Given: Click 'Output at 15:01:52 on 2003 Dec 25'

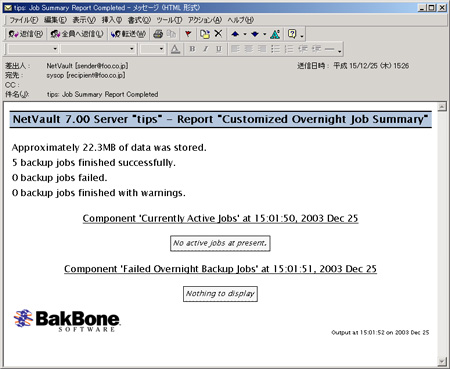Looking at the screenshot, I should pyautogui.click(x=380, y=332).
